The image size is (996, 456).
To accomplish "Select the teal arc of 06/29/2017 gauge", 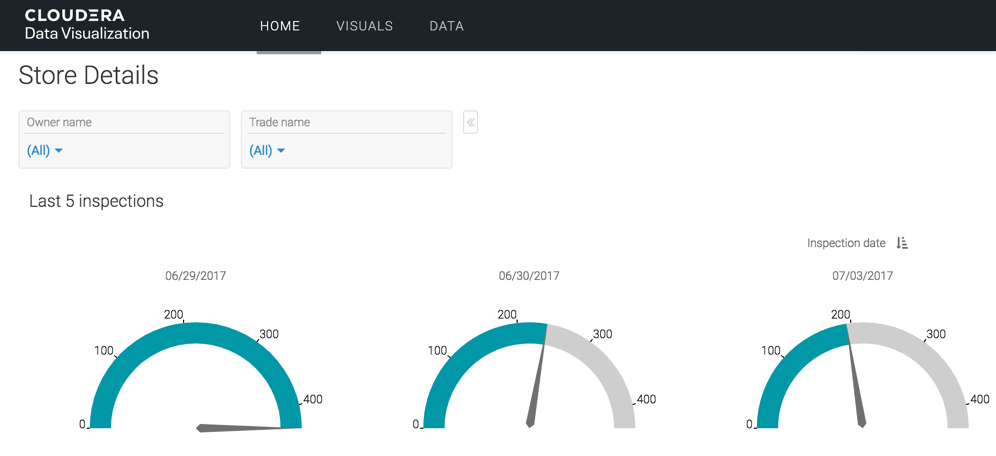I will coord(196,333).
